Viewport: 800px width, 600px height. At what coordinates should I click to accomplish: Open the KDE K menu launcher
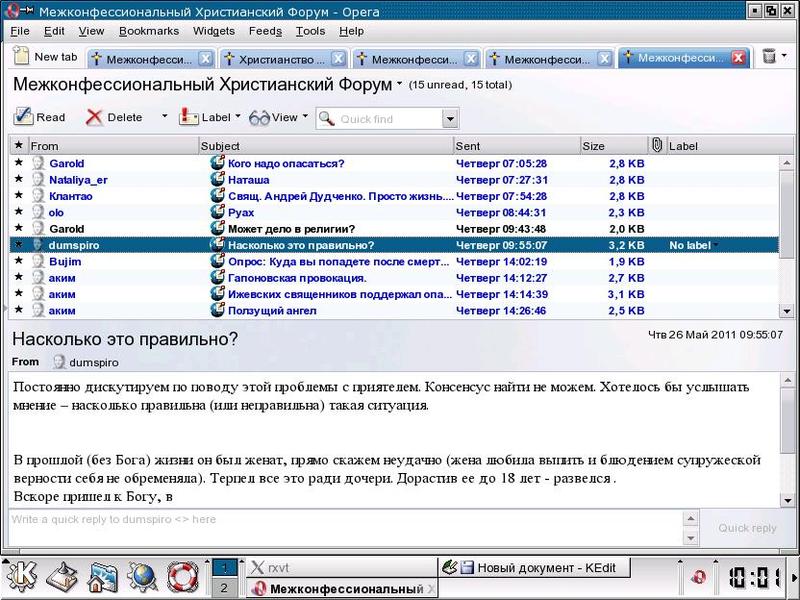tap(22, 576)
